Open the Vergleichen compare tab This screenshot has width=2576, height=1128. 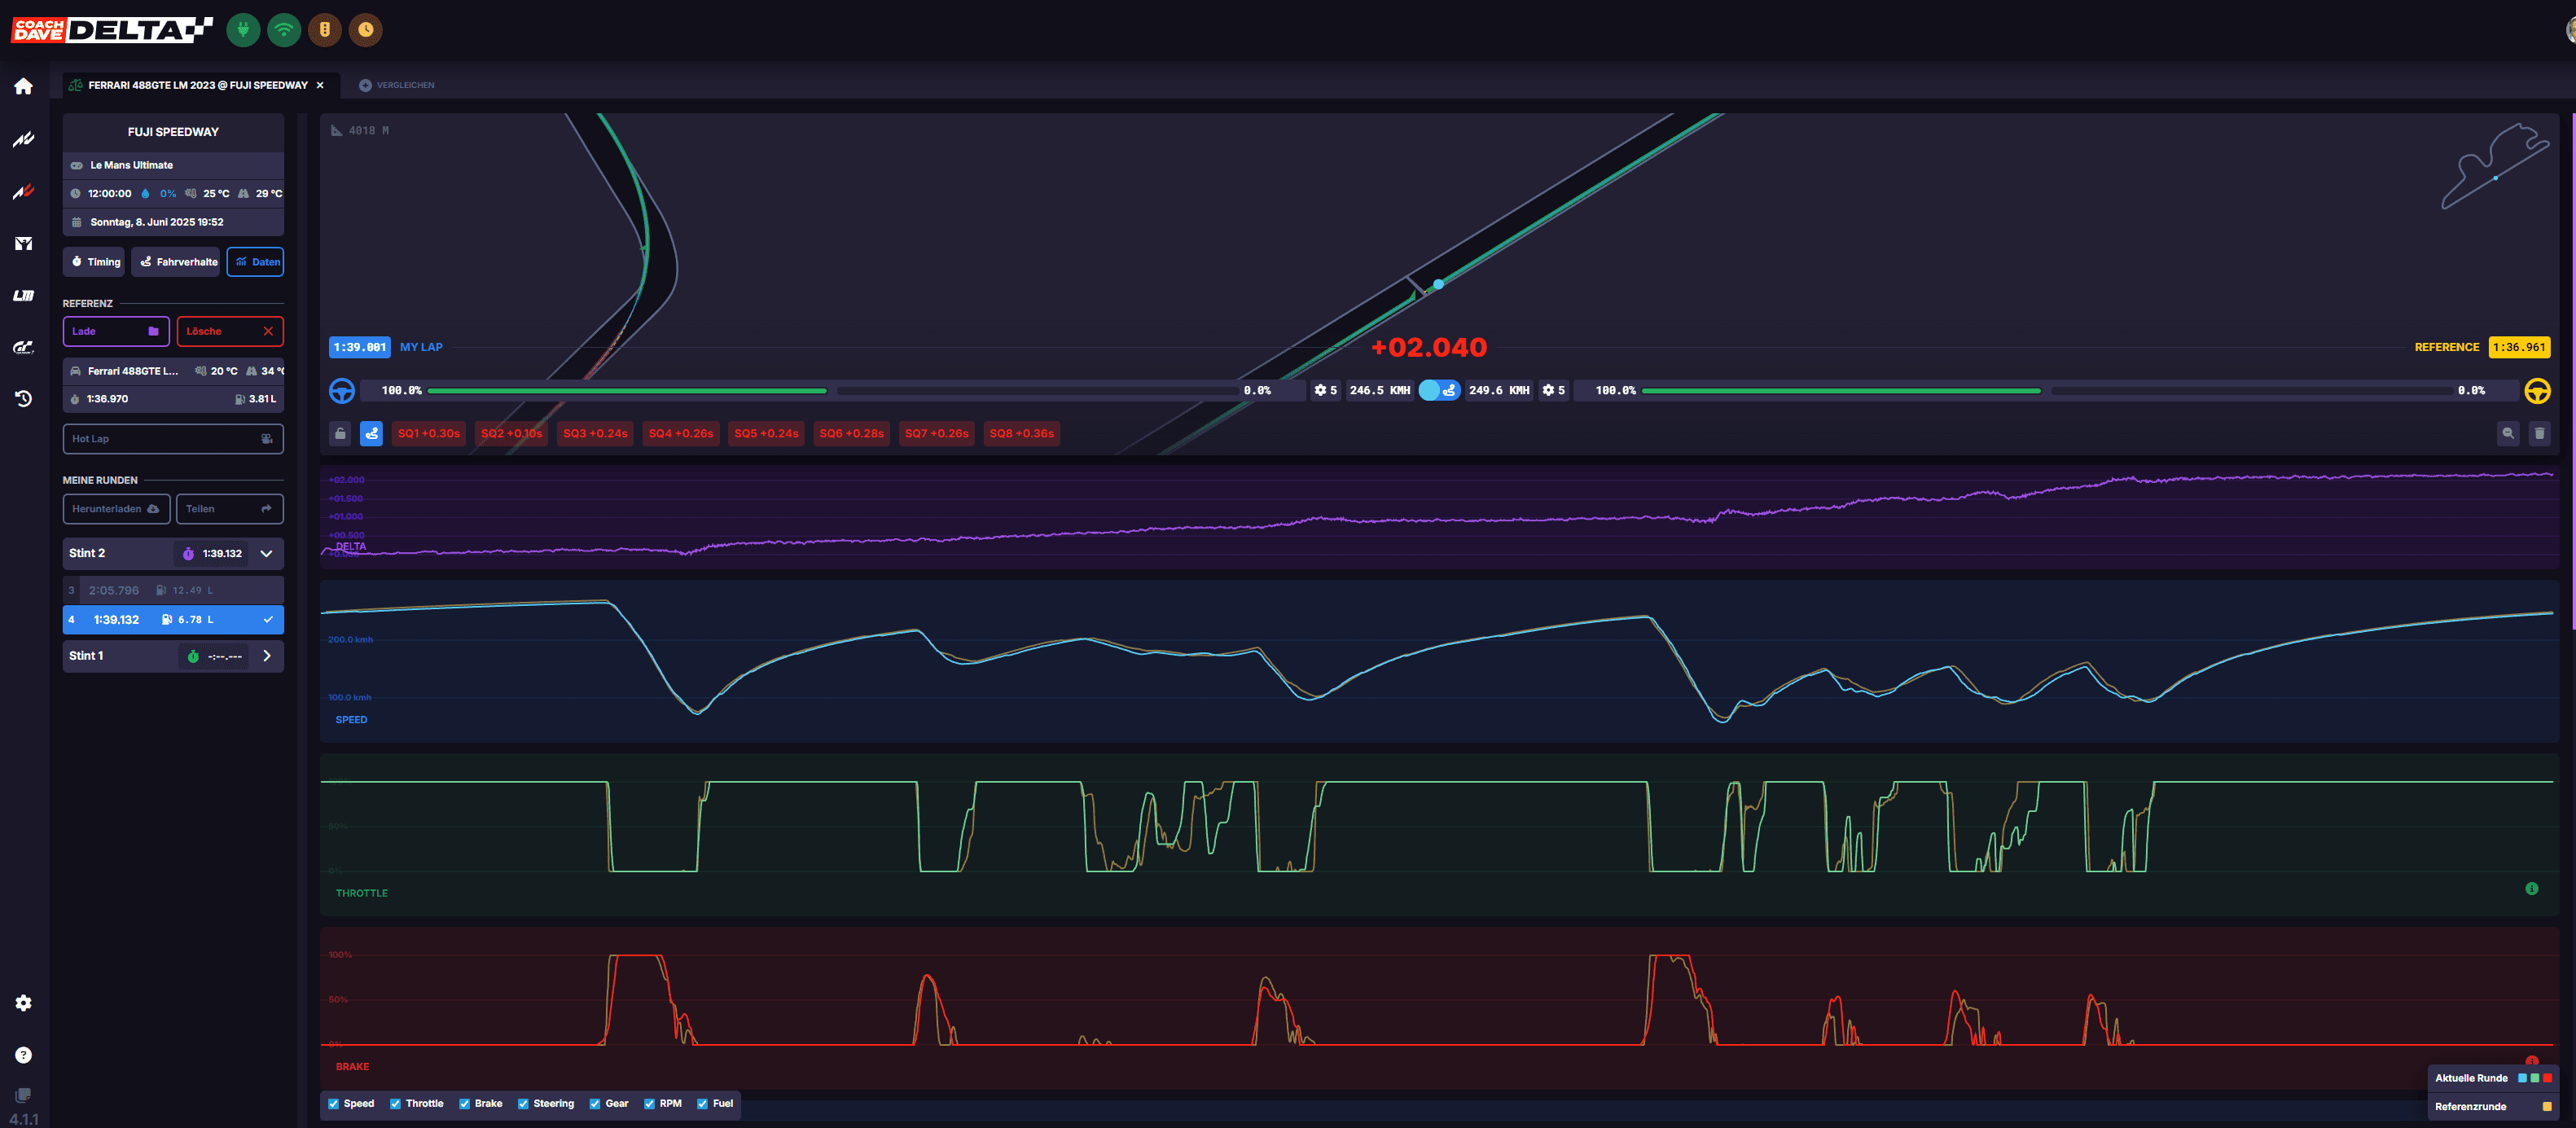(x=397, y=85)
